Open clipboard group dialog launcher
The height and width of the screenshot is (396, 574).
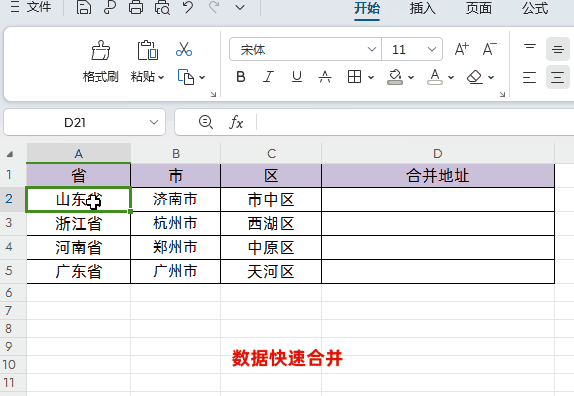click(213, 94)
